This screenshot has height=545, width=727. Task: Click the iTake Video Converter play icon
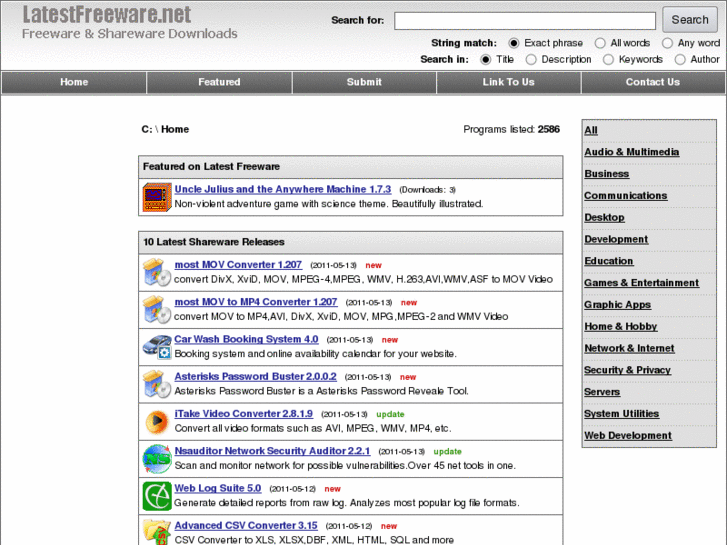click(157, 422)
